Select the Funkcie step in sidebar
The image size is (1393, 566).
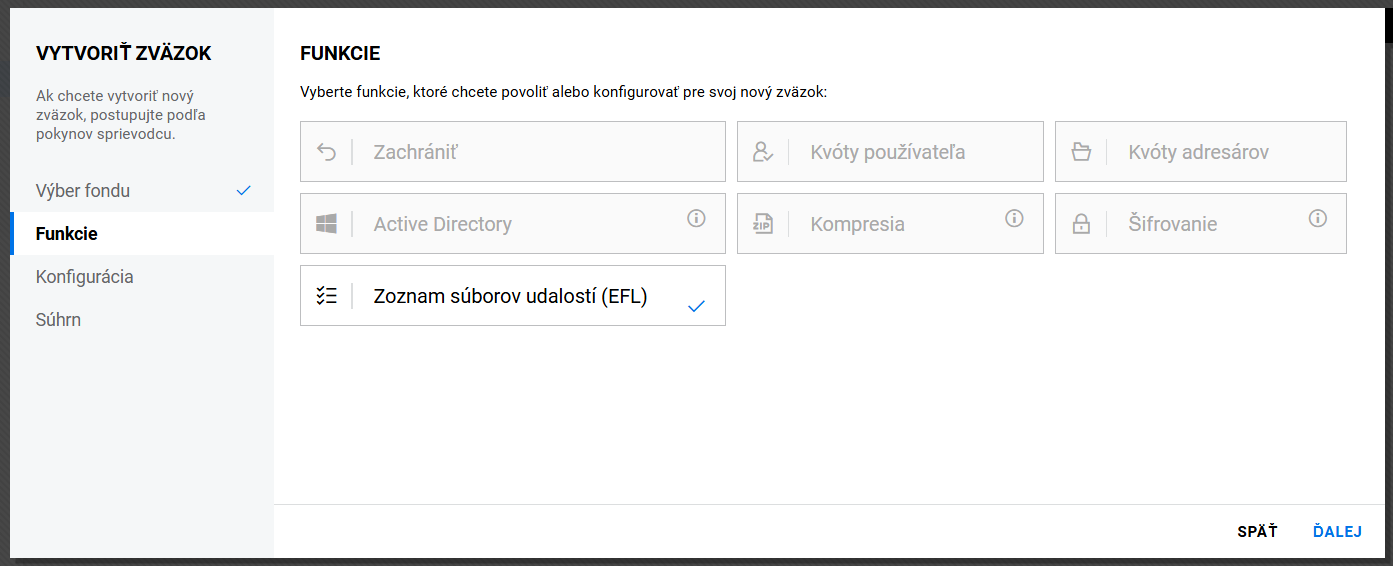pyautogui.click(x=66, y=234)
